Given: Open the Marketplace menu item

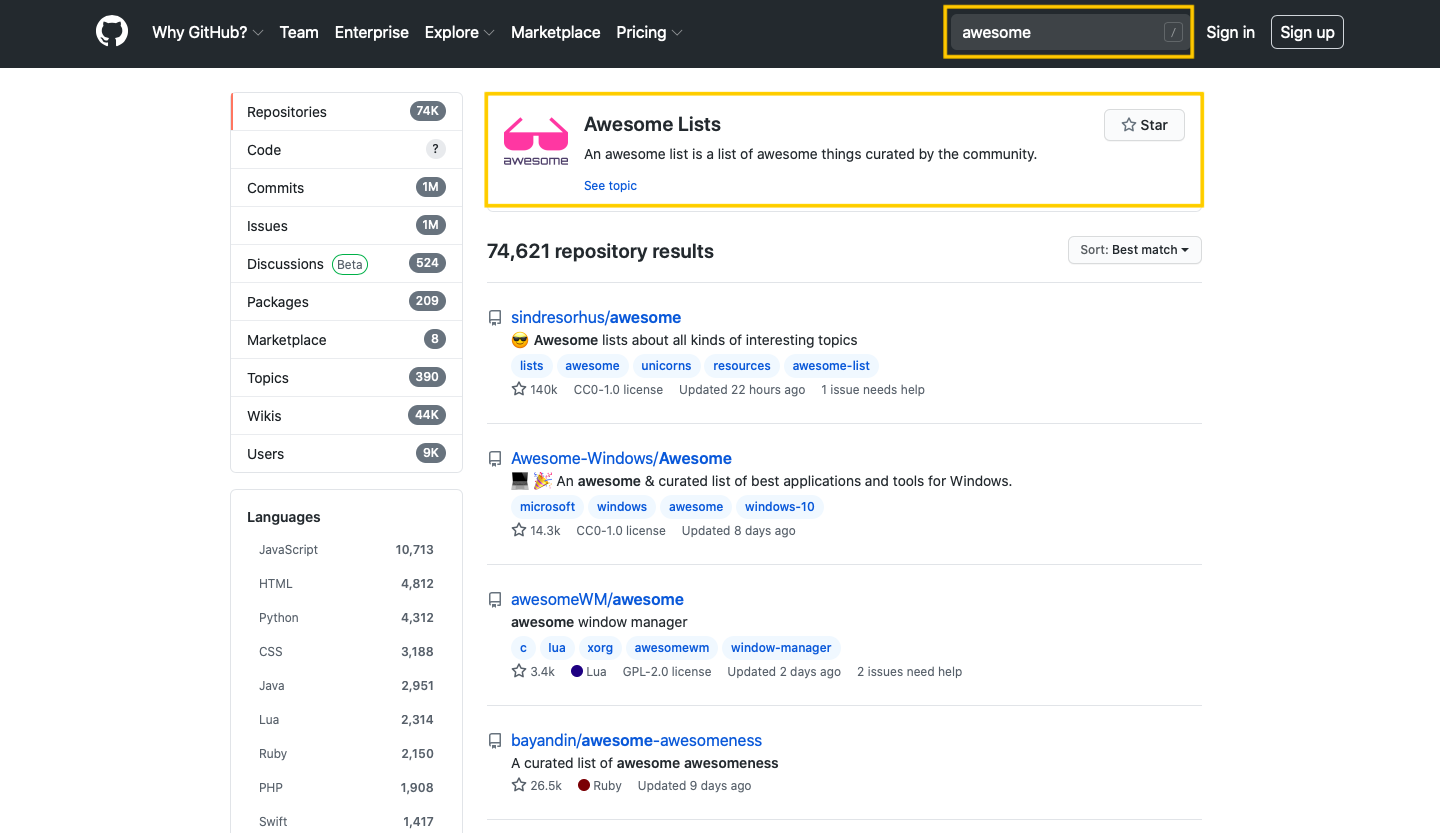Looking at the screenshot, I should pos(555,32).
